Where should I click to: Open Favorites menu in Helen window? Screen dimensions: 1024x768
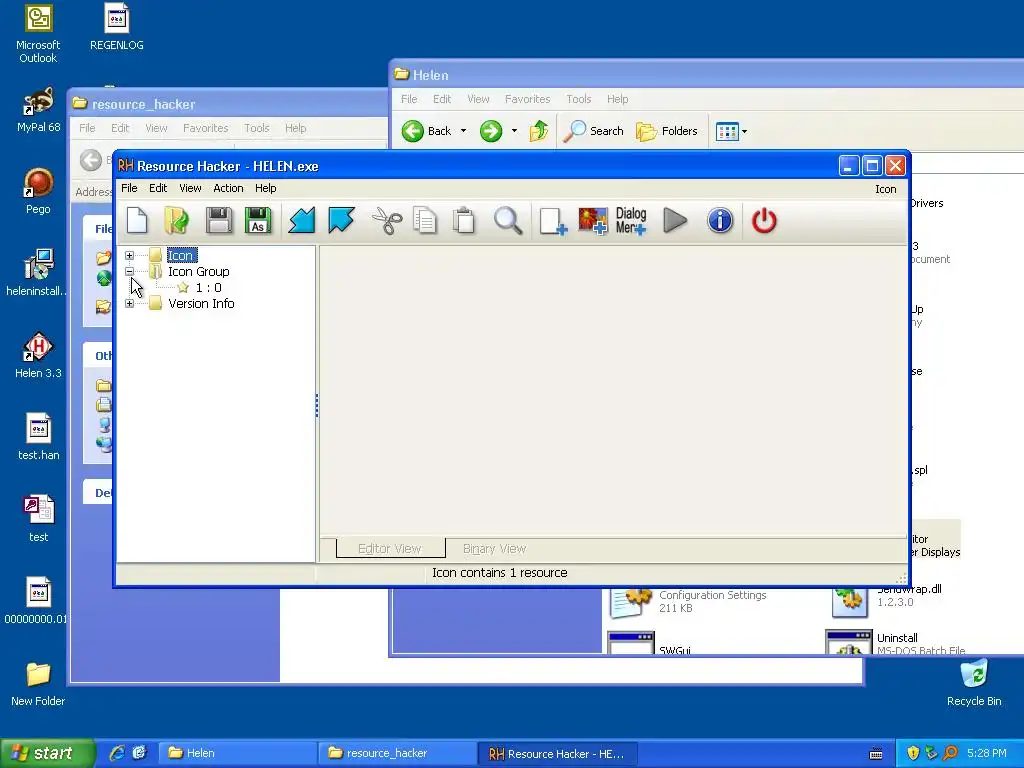pos(527,99)
